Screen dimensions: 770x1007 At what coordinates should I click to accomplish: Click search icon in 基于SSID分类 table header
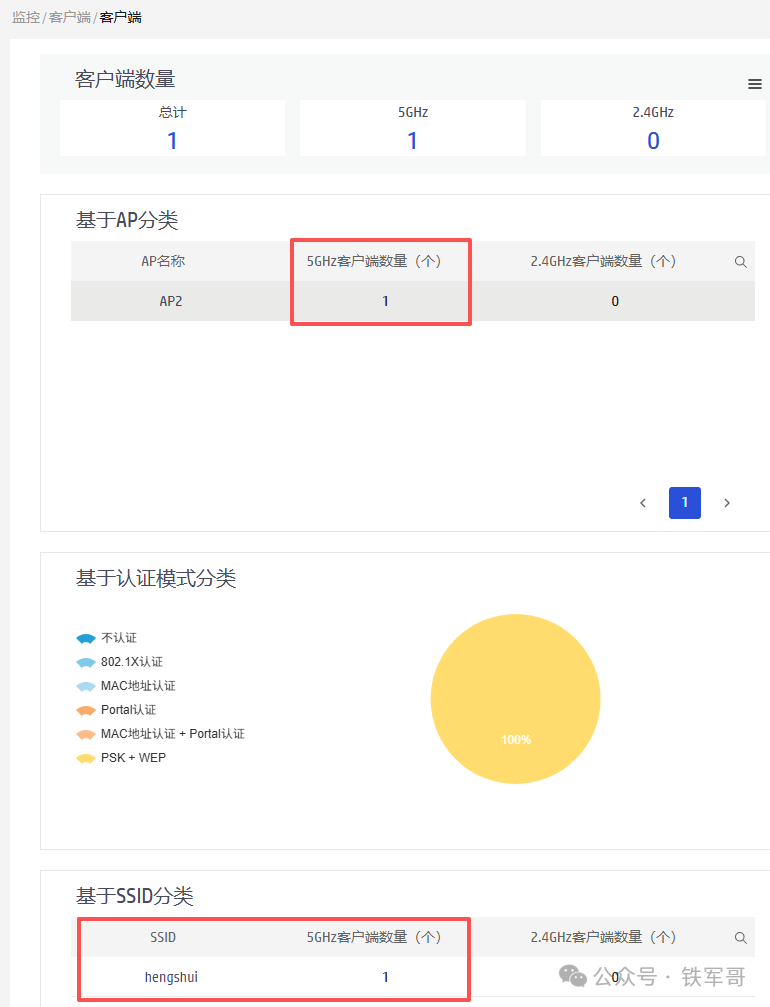(740, 938)
